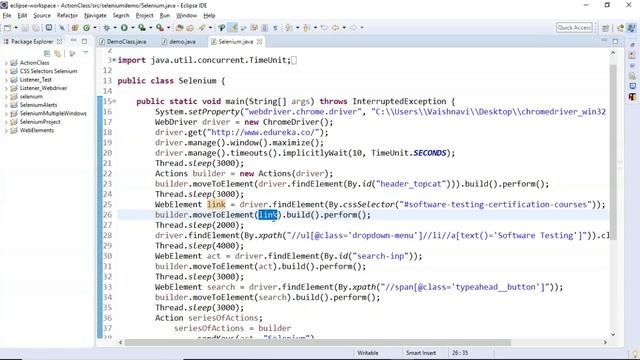Click the Smart Insert status bar entry
Screen dimensions: 640x360
tap(421, 353)
